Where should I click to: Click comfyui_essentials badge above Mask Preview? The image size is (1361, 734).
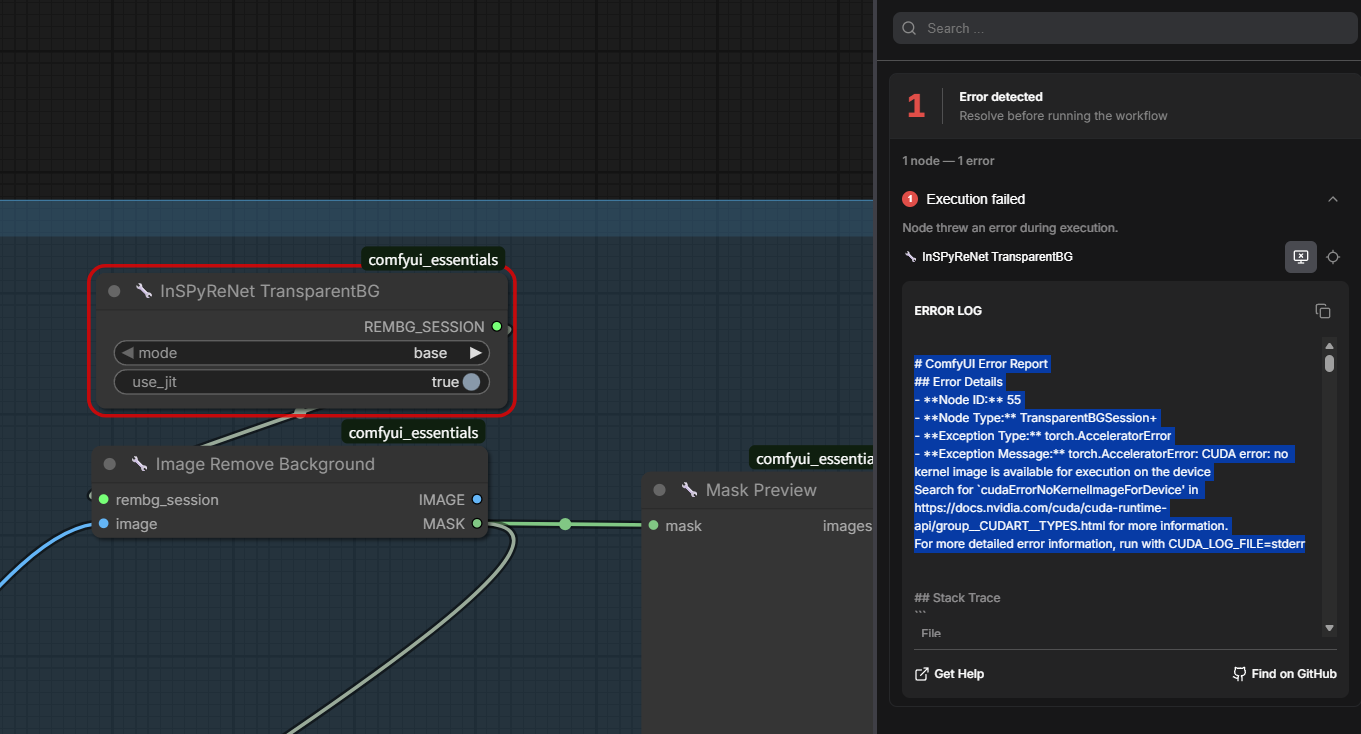tap(812, 459)
